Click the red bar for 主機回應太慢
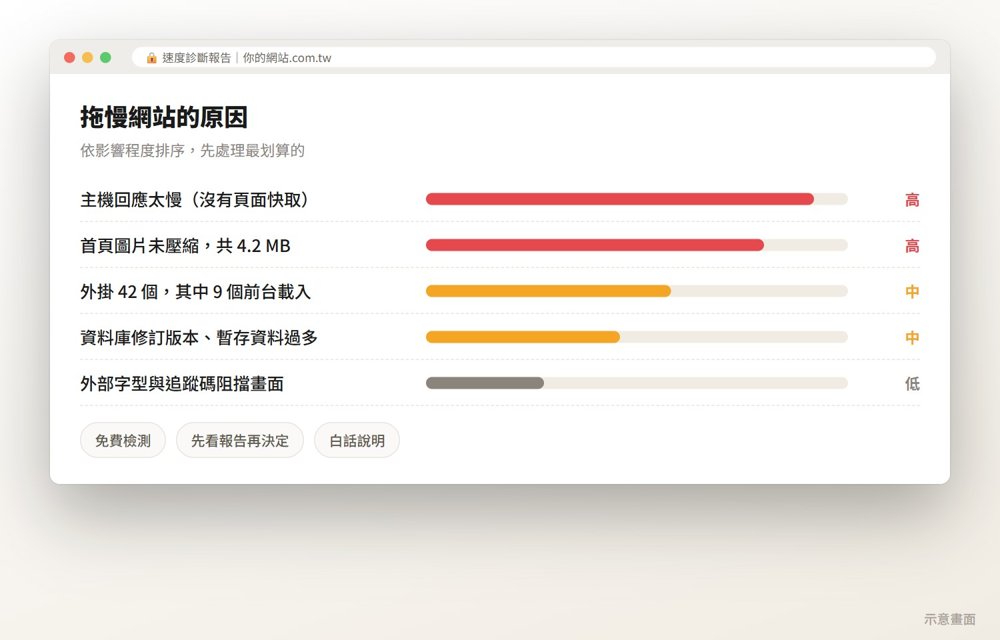Image resolution: width=1000 pixels, height=640 pixels. point(620,200)
